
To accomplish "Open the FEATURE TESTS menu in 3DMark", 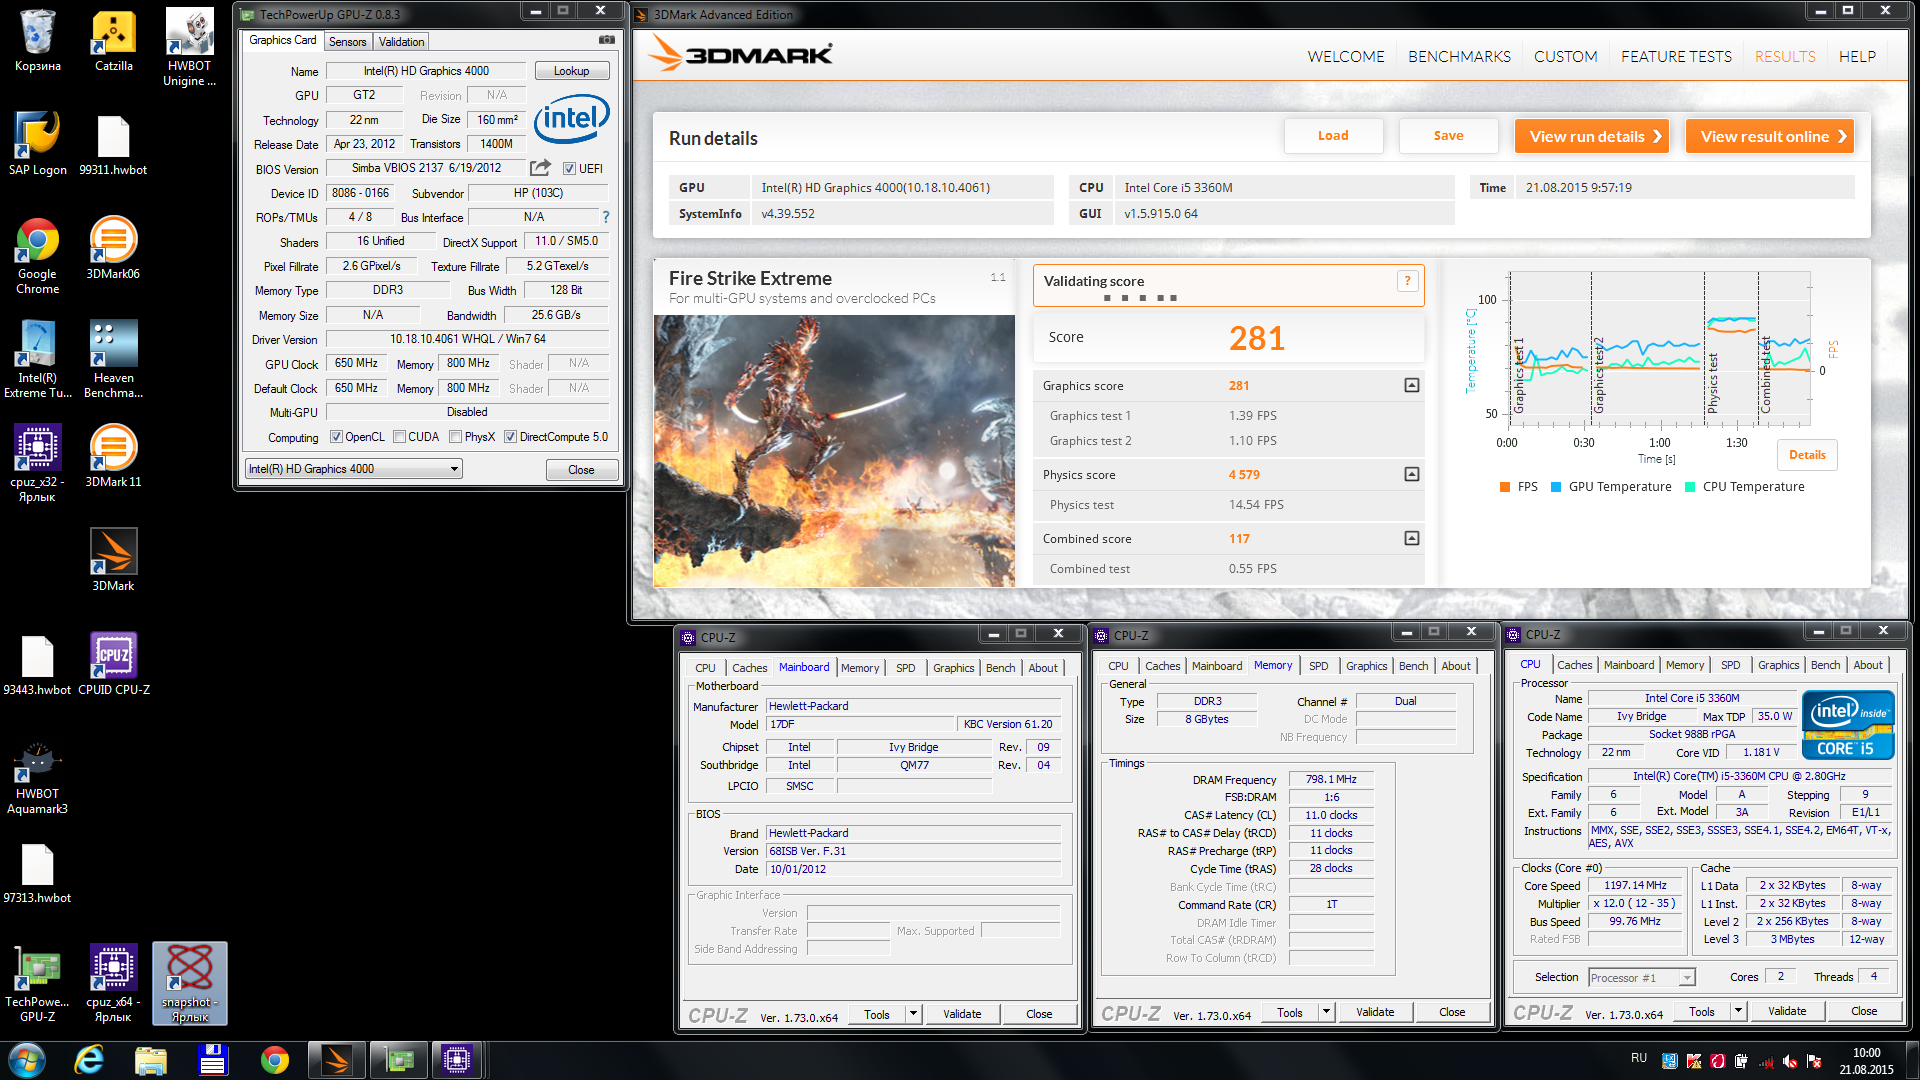I will (1676, 57).
